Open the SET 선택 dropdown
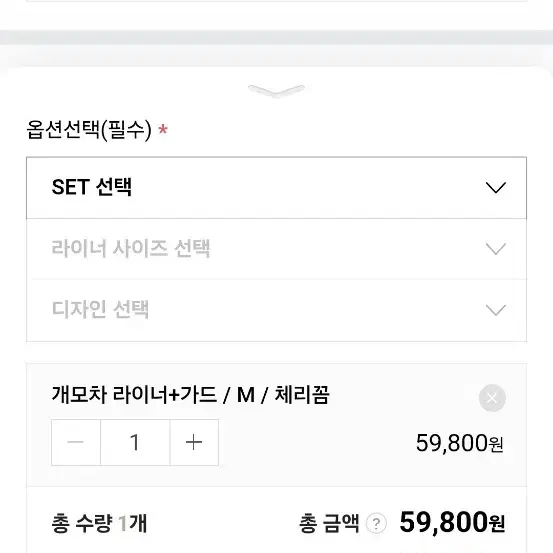 tap(276, 188)
